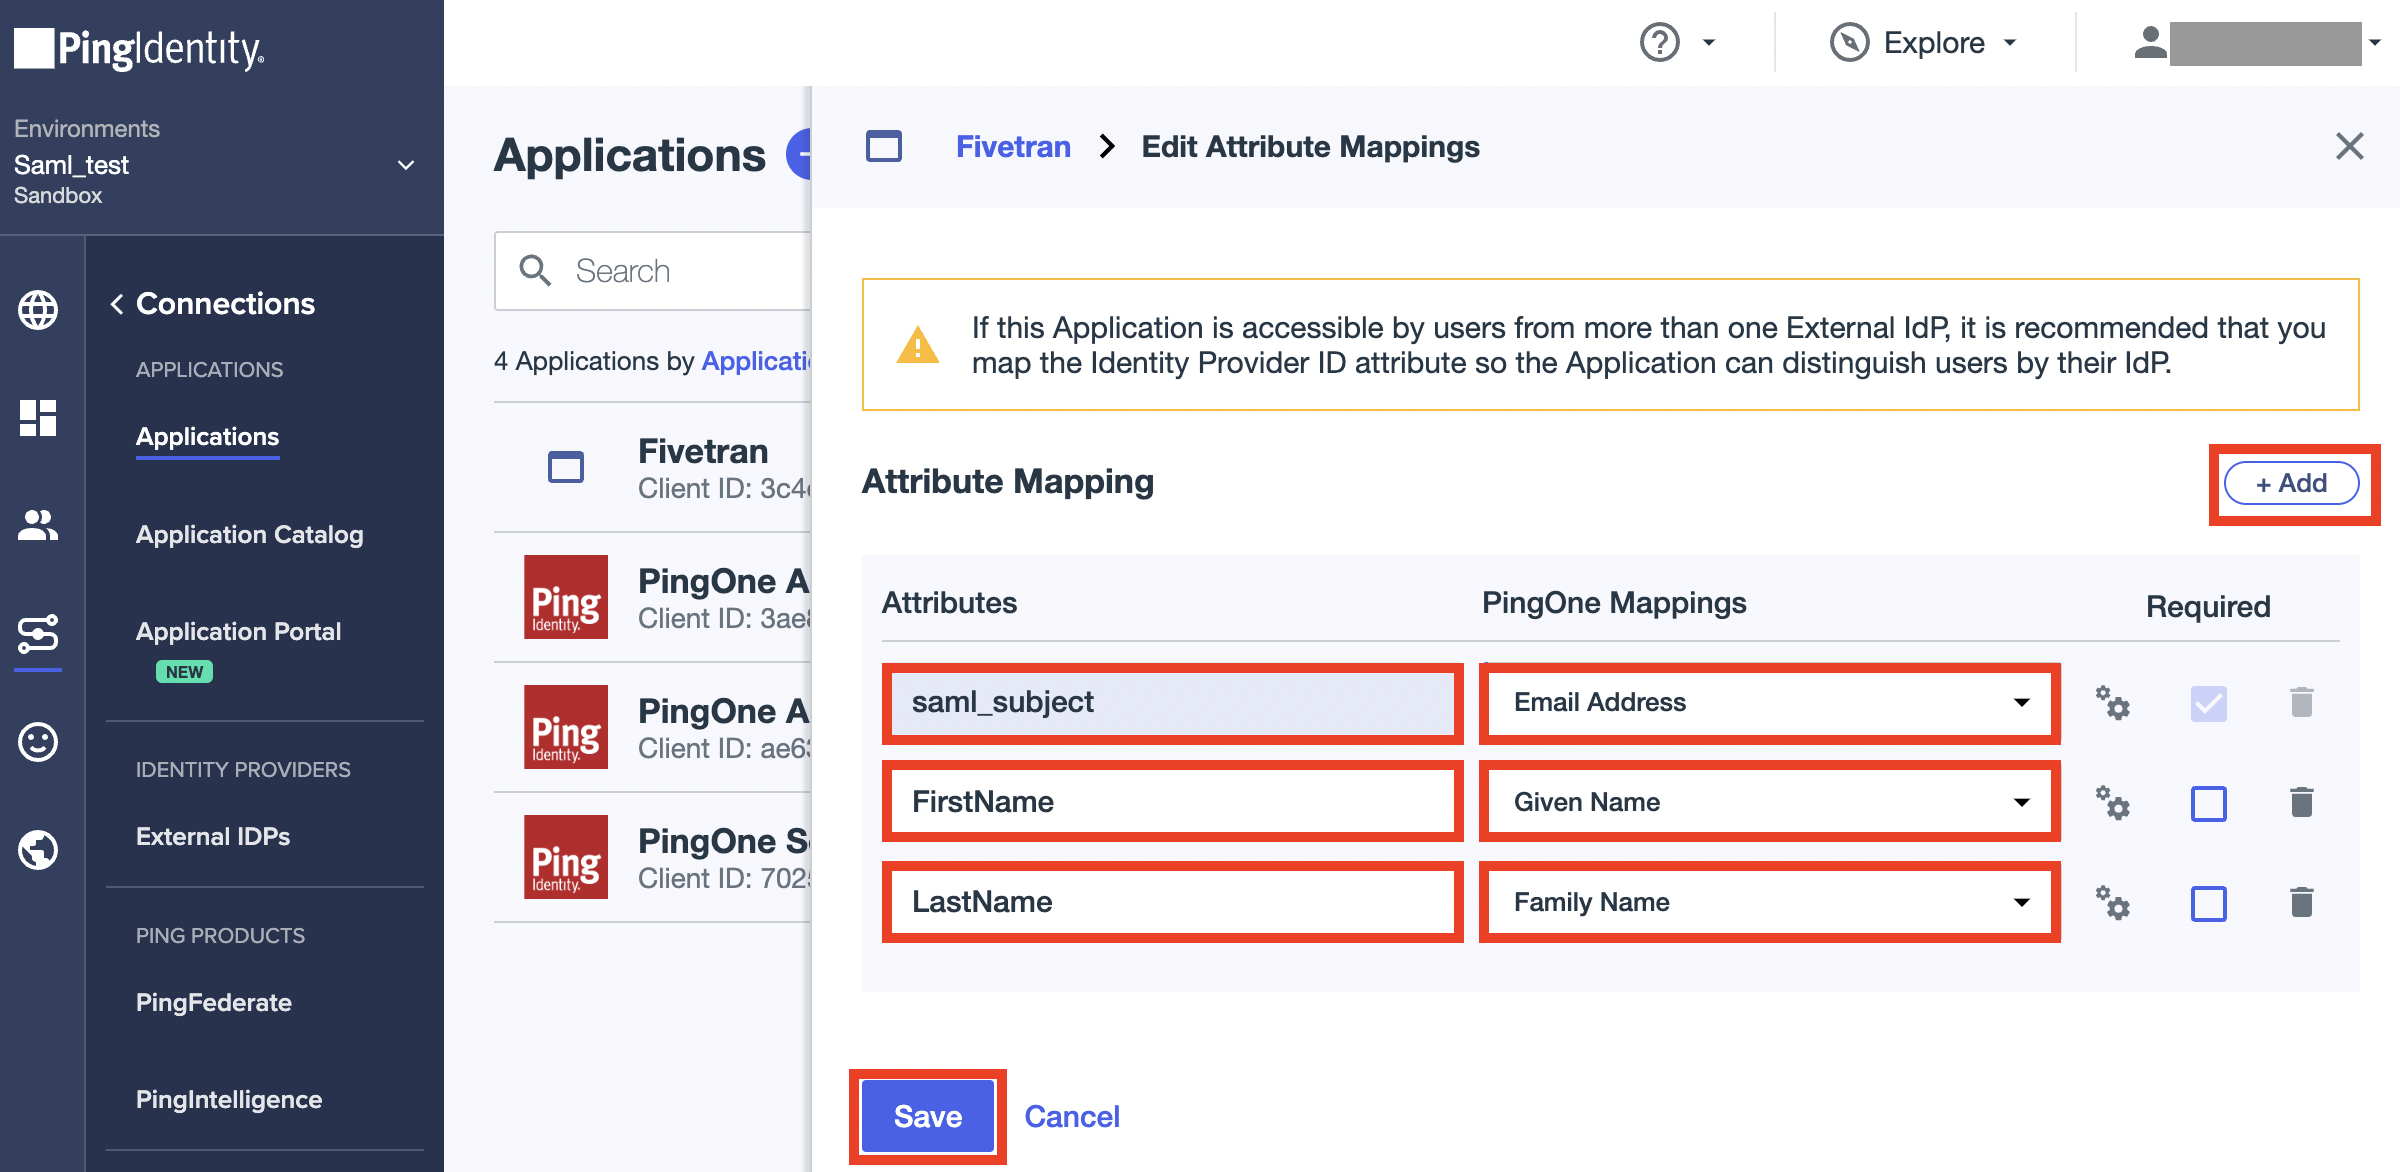Open Application Catalog menu item

coord(250,534)
